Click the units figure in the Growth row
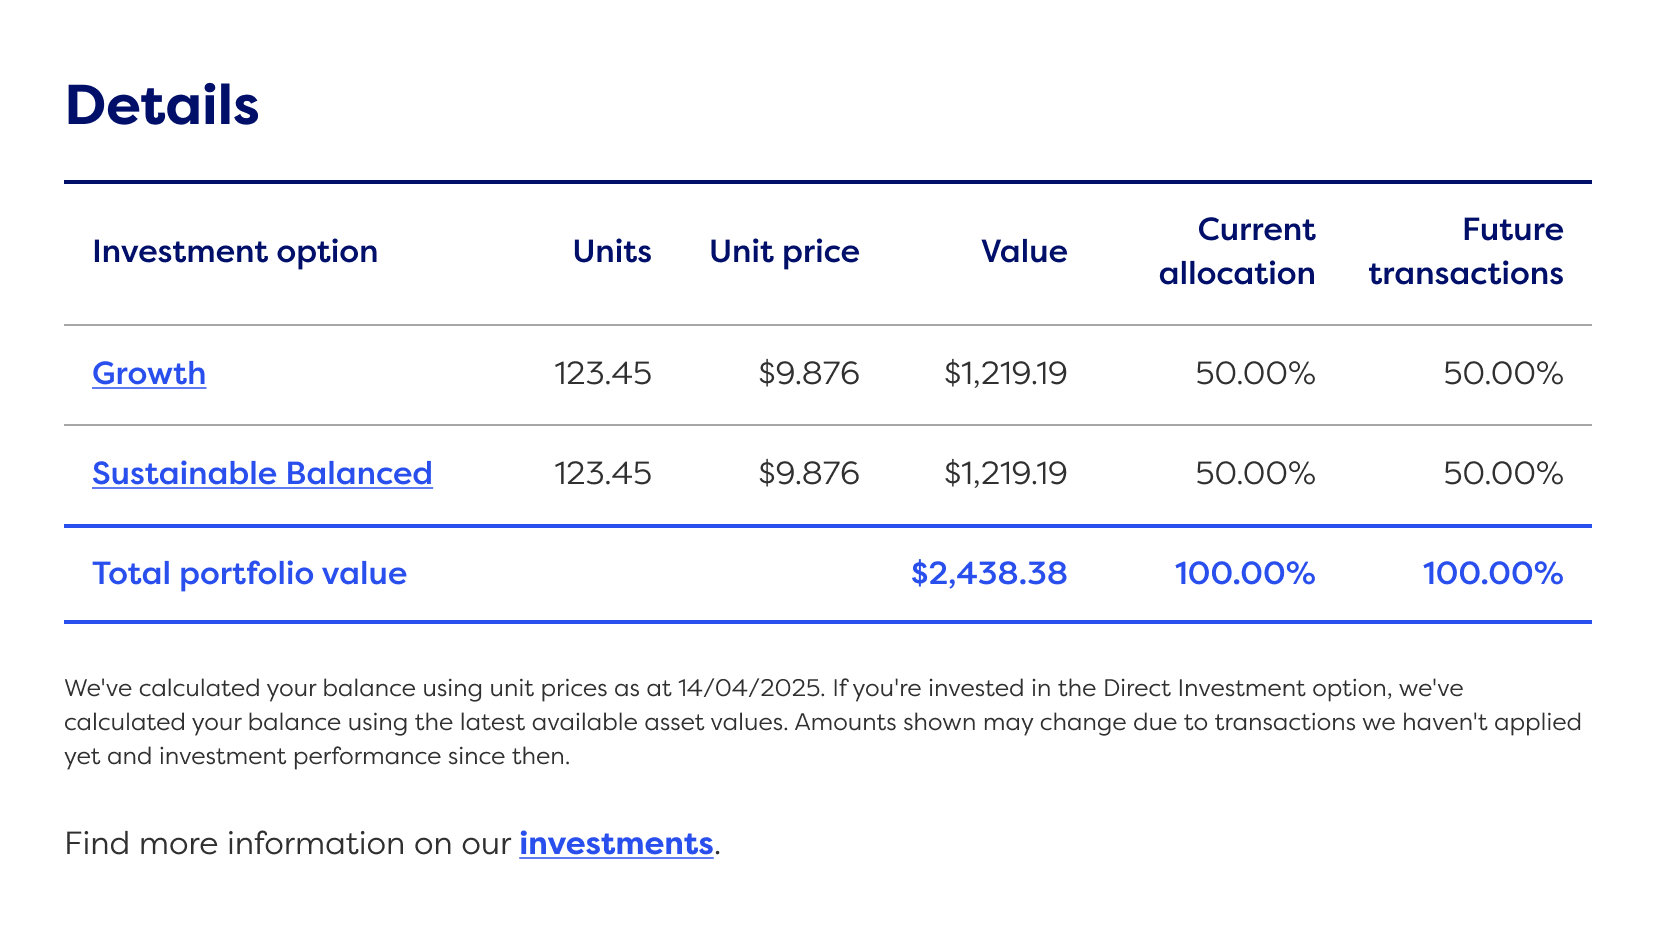 (602, 373)
